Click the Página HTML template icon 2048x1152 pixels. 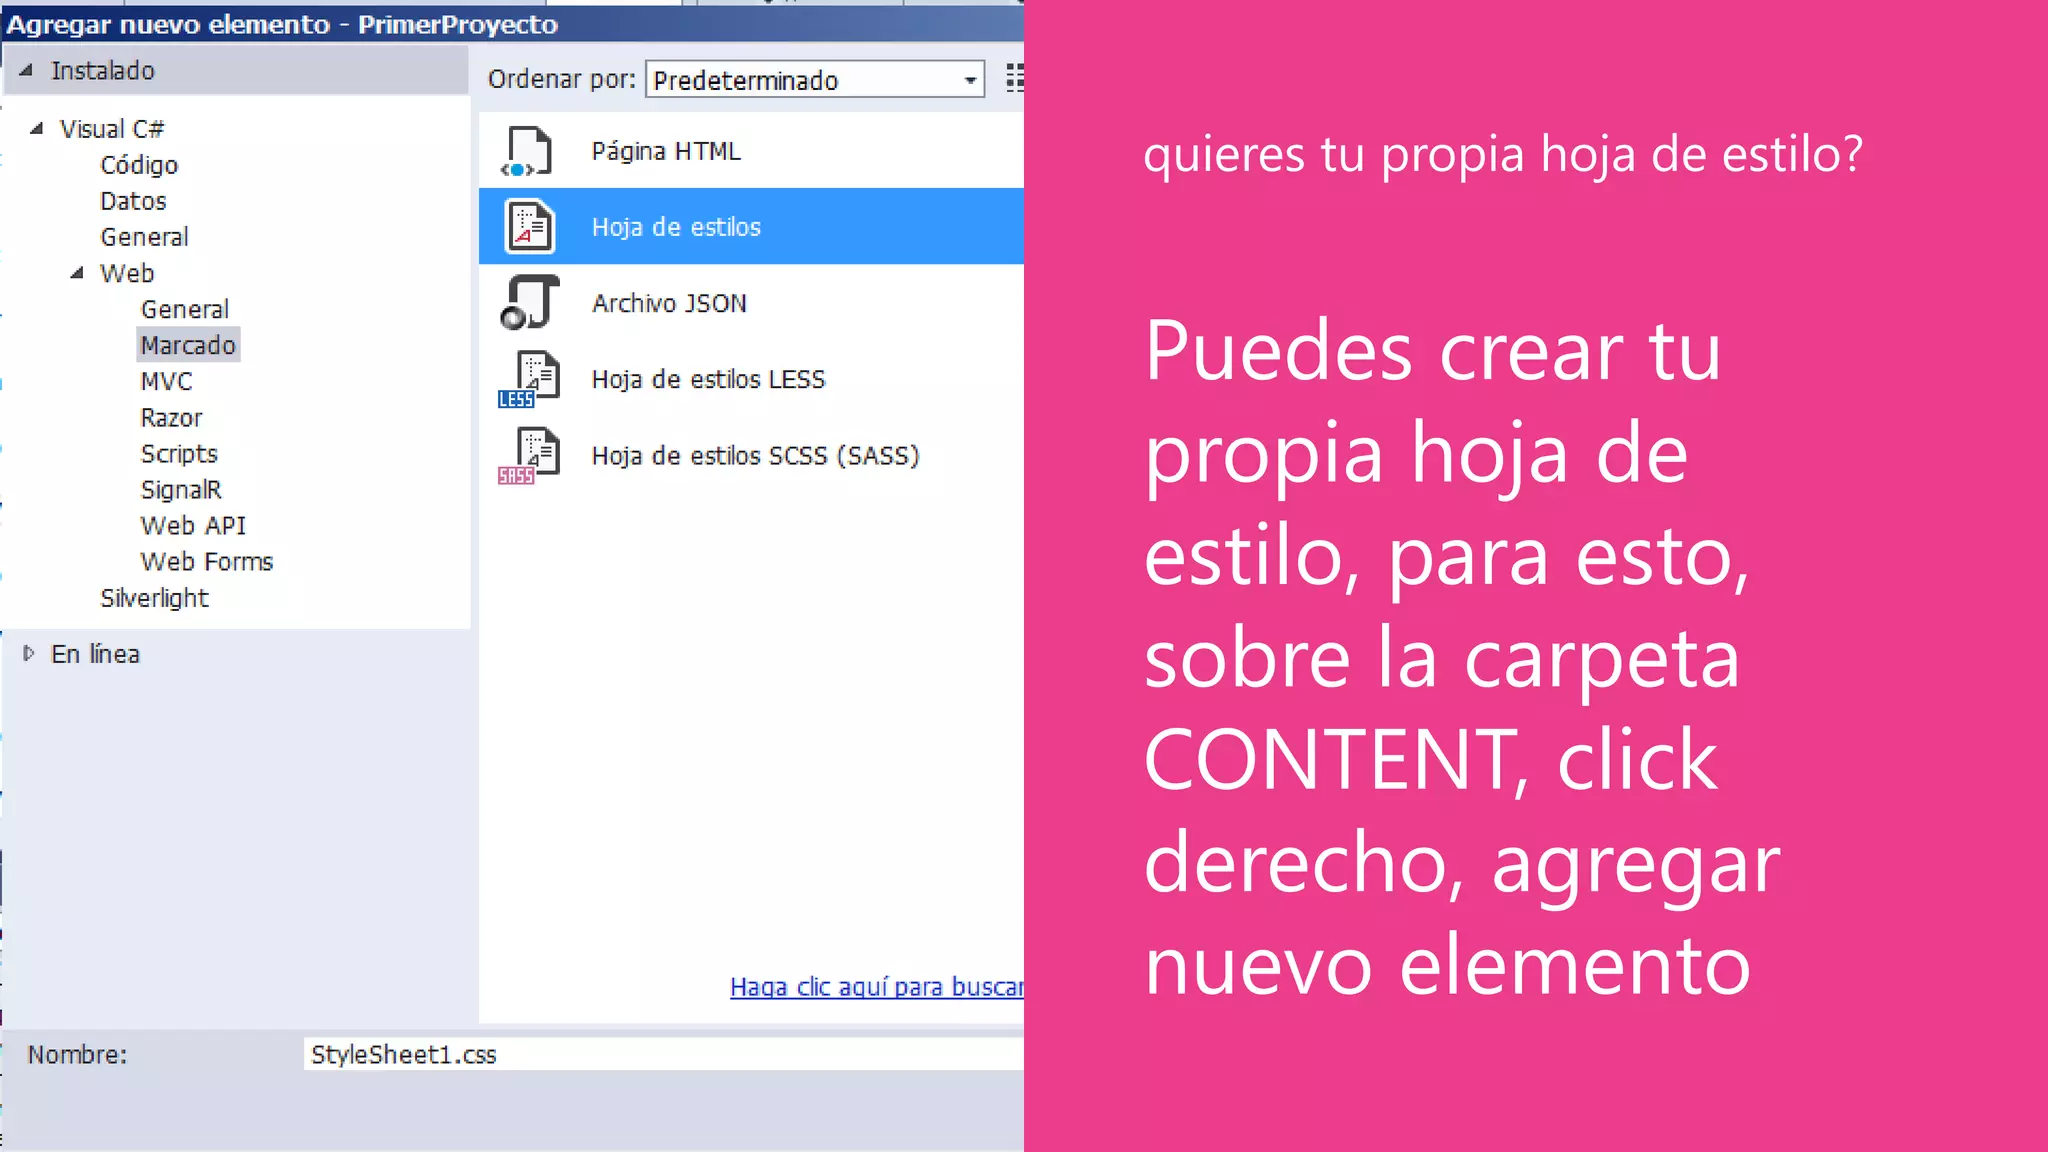point(527,151)
